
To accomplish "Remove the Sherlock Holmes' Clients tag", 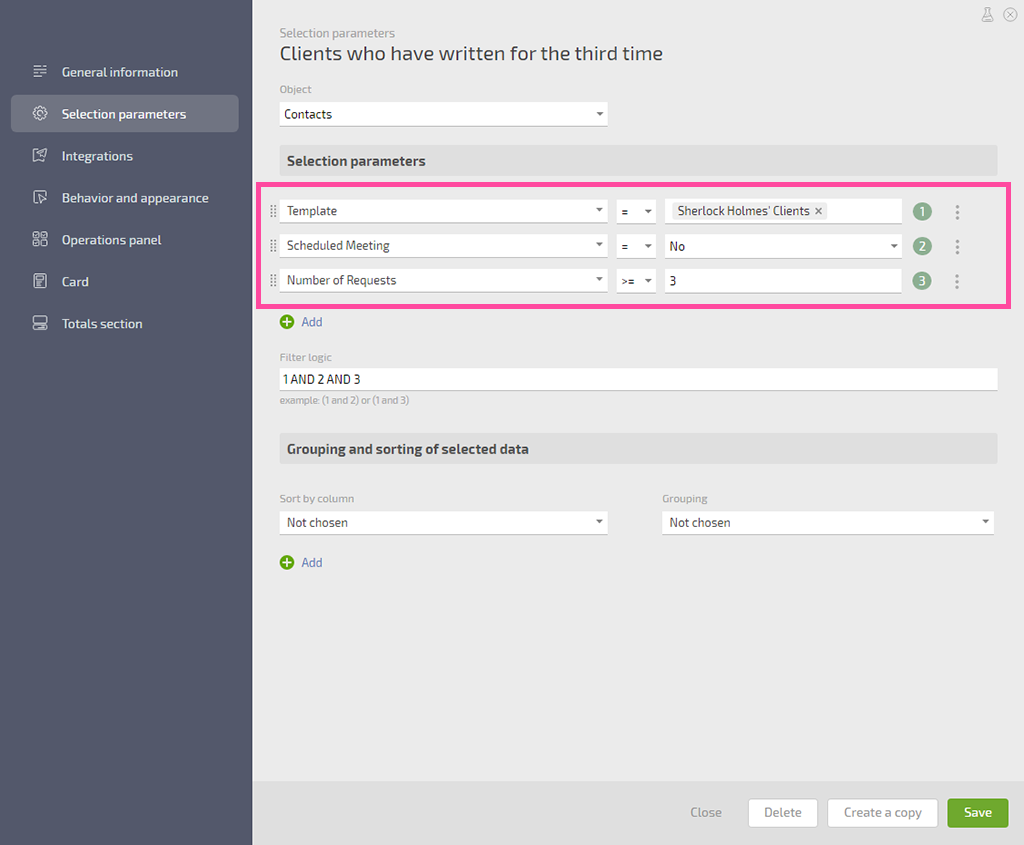I will coord(818,211).
